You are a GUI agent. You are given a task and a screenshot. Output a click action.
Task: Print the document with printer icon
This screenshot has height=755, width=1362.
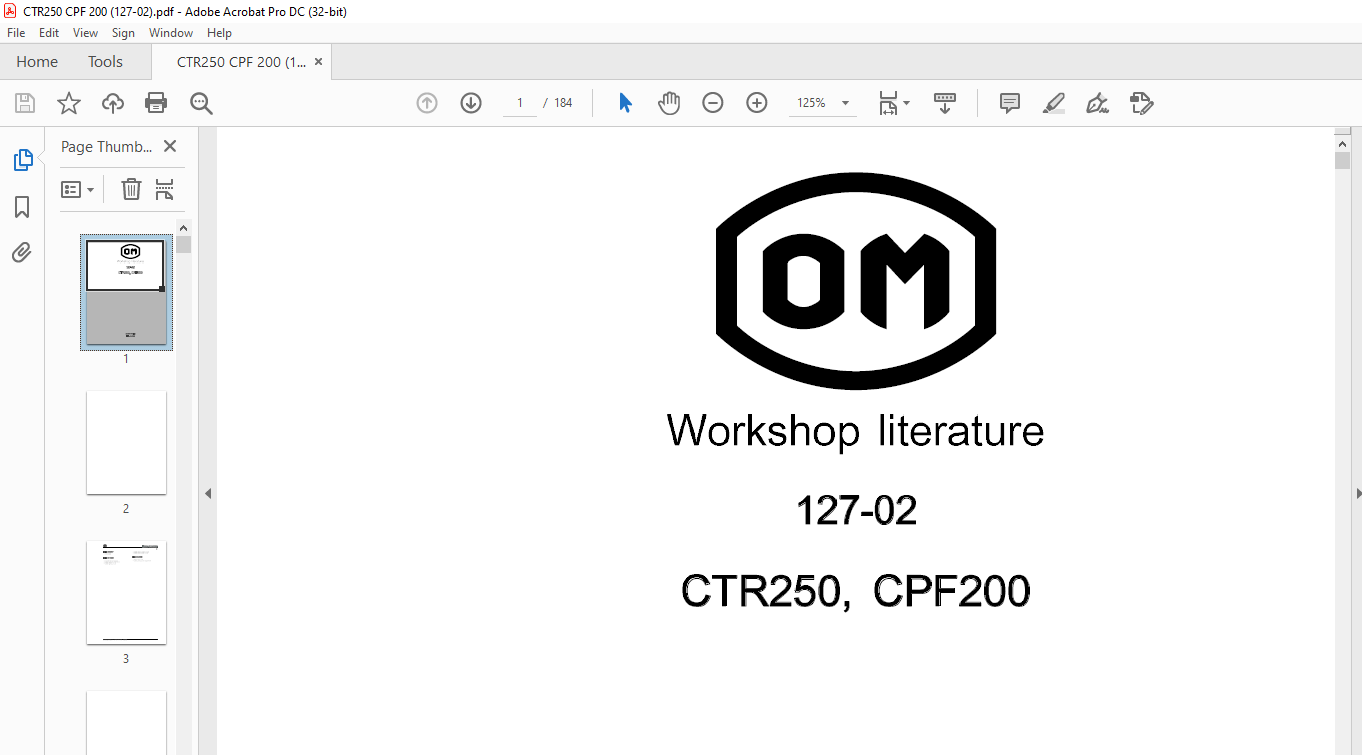pos(156,103)
